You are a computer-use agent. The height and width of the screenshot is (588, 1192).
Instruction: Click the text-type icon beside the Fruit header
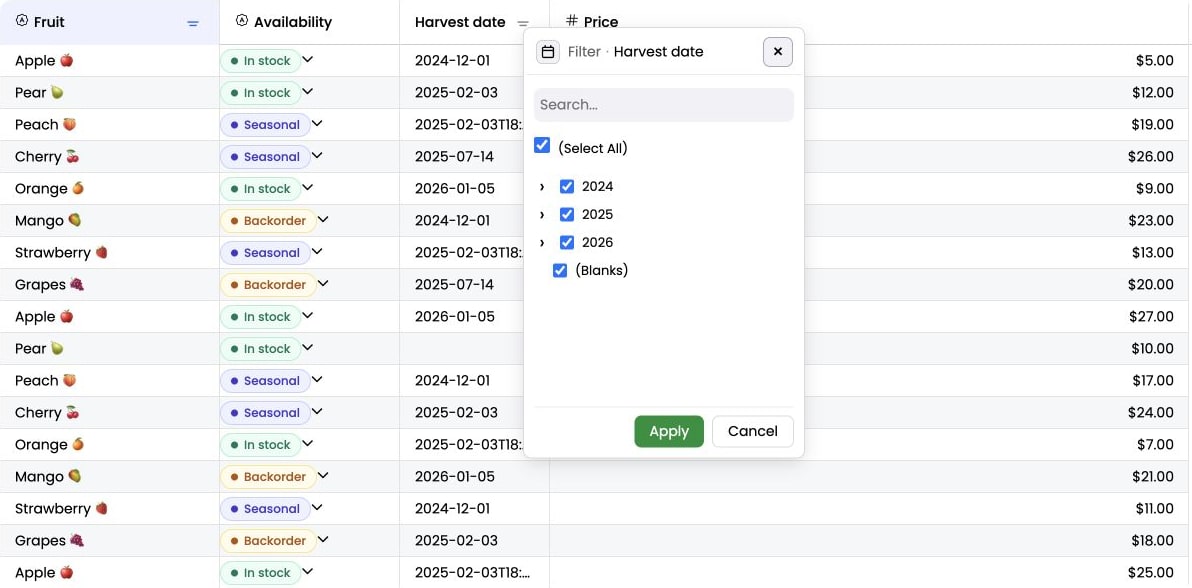pyautogui.click(x=21, y=21)
